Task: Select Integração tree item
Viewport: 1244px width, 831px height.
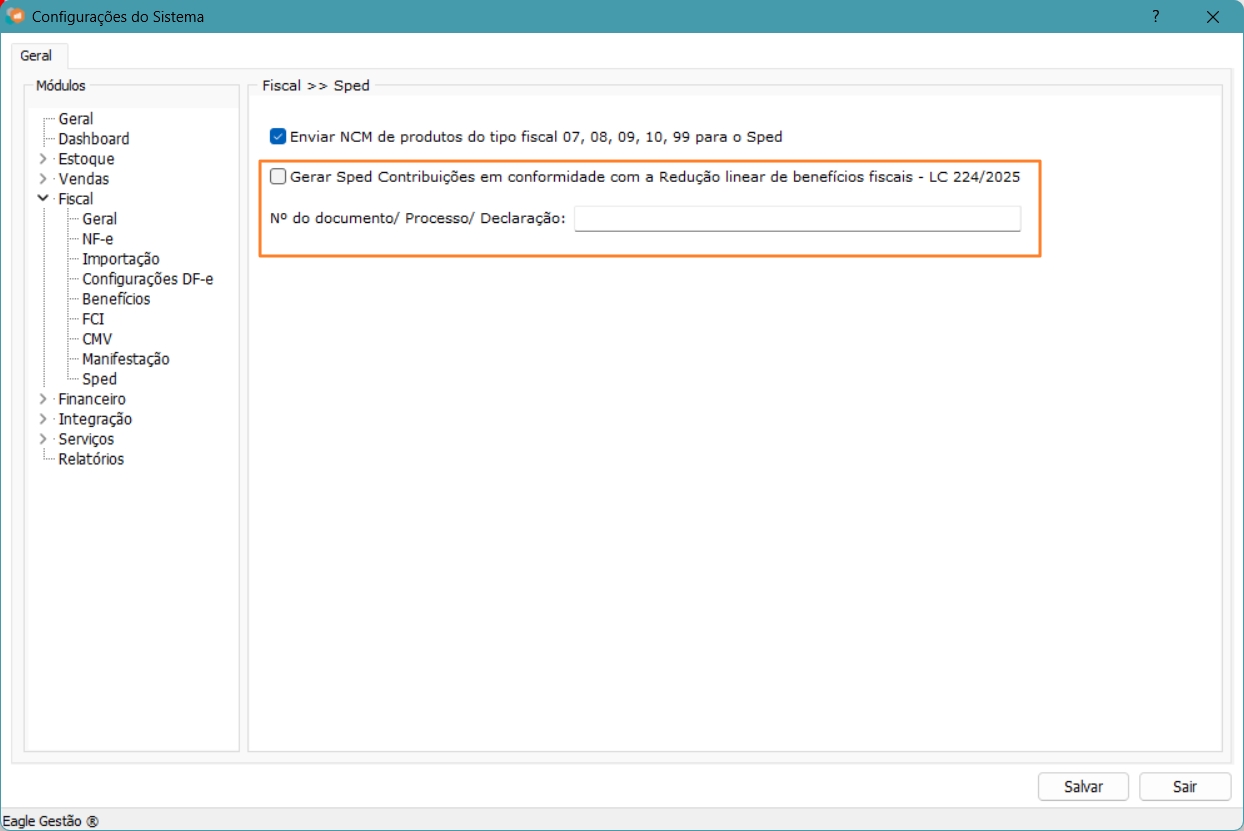Action: pos(95,419)
